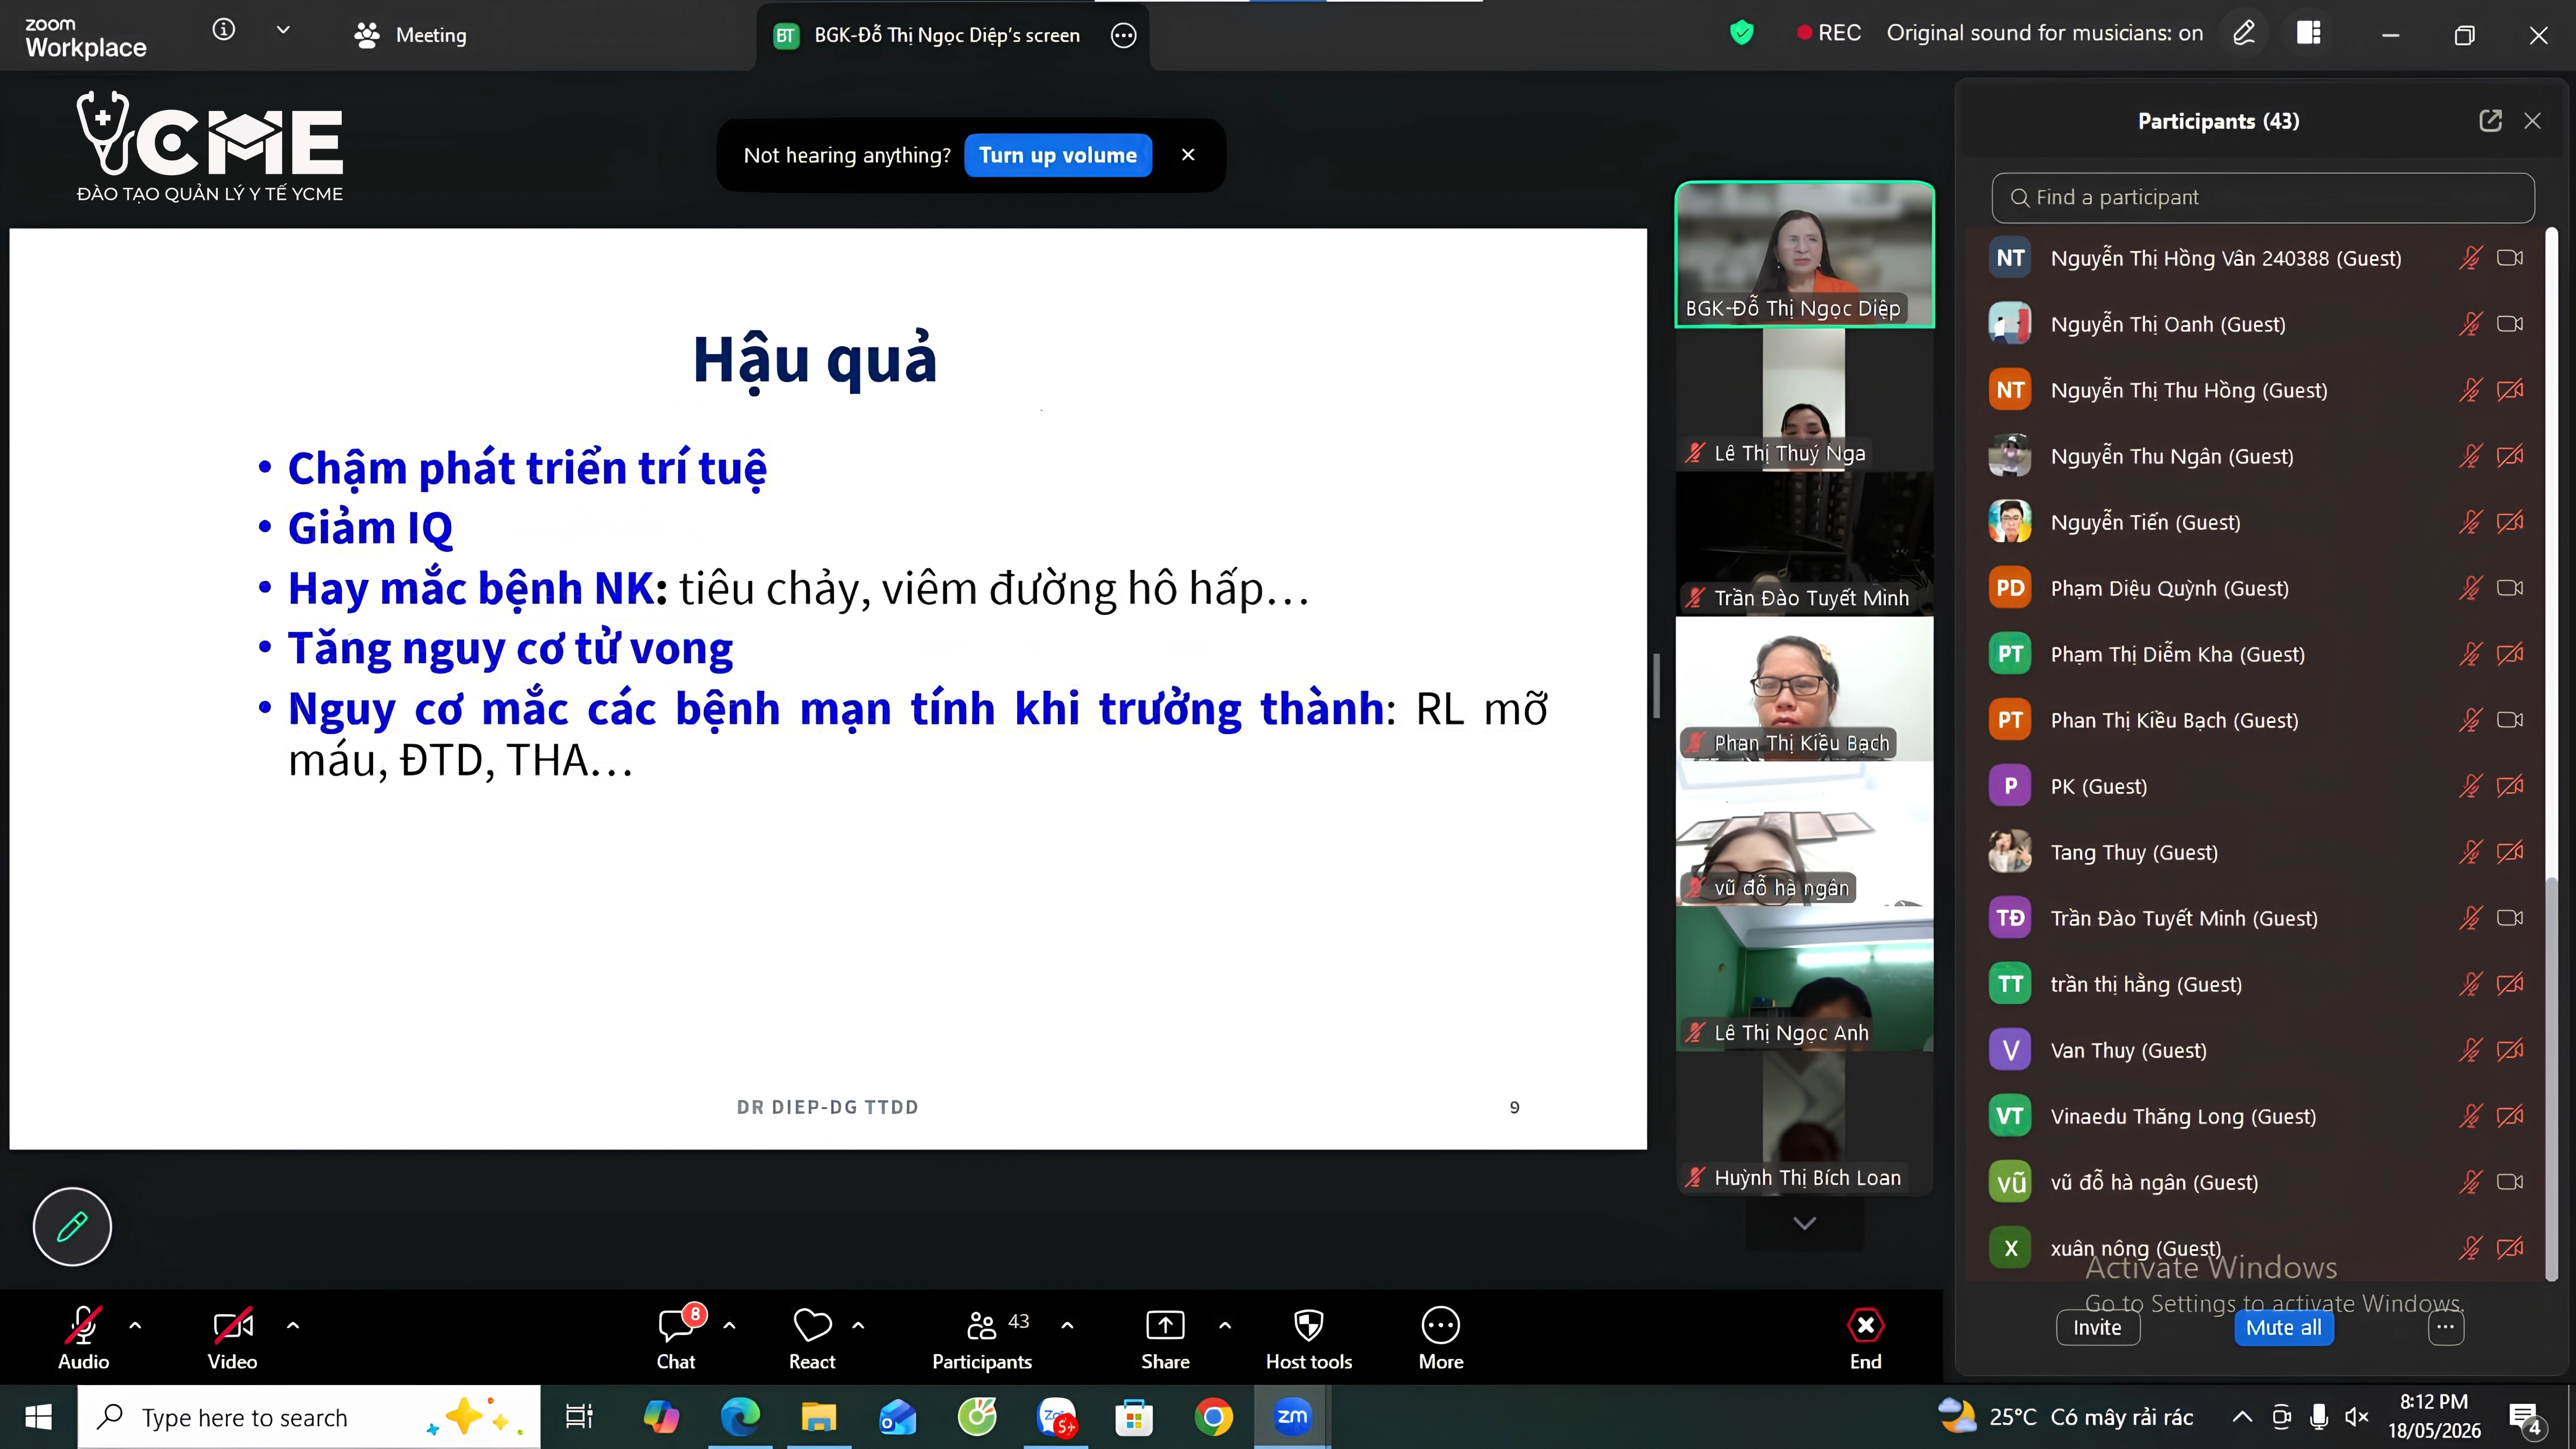Click End meeting button

(1865, 1338)
